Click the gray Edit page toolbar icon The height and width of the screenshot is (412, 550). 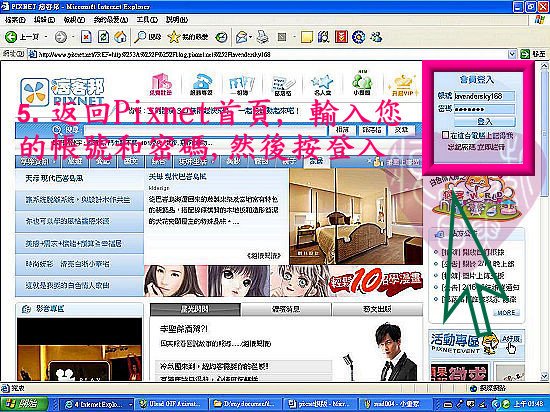282,37
